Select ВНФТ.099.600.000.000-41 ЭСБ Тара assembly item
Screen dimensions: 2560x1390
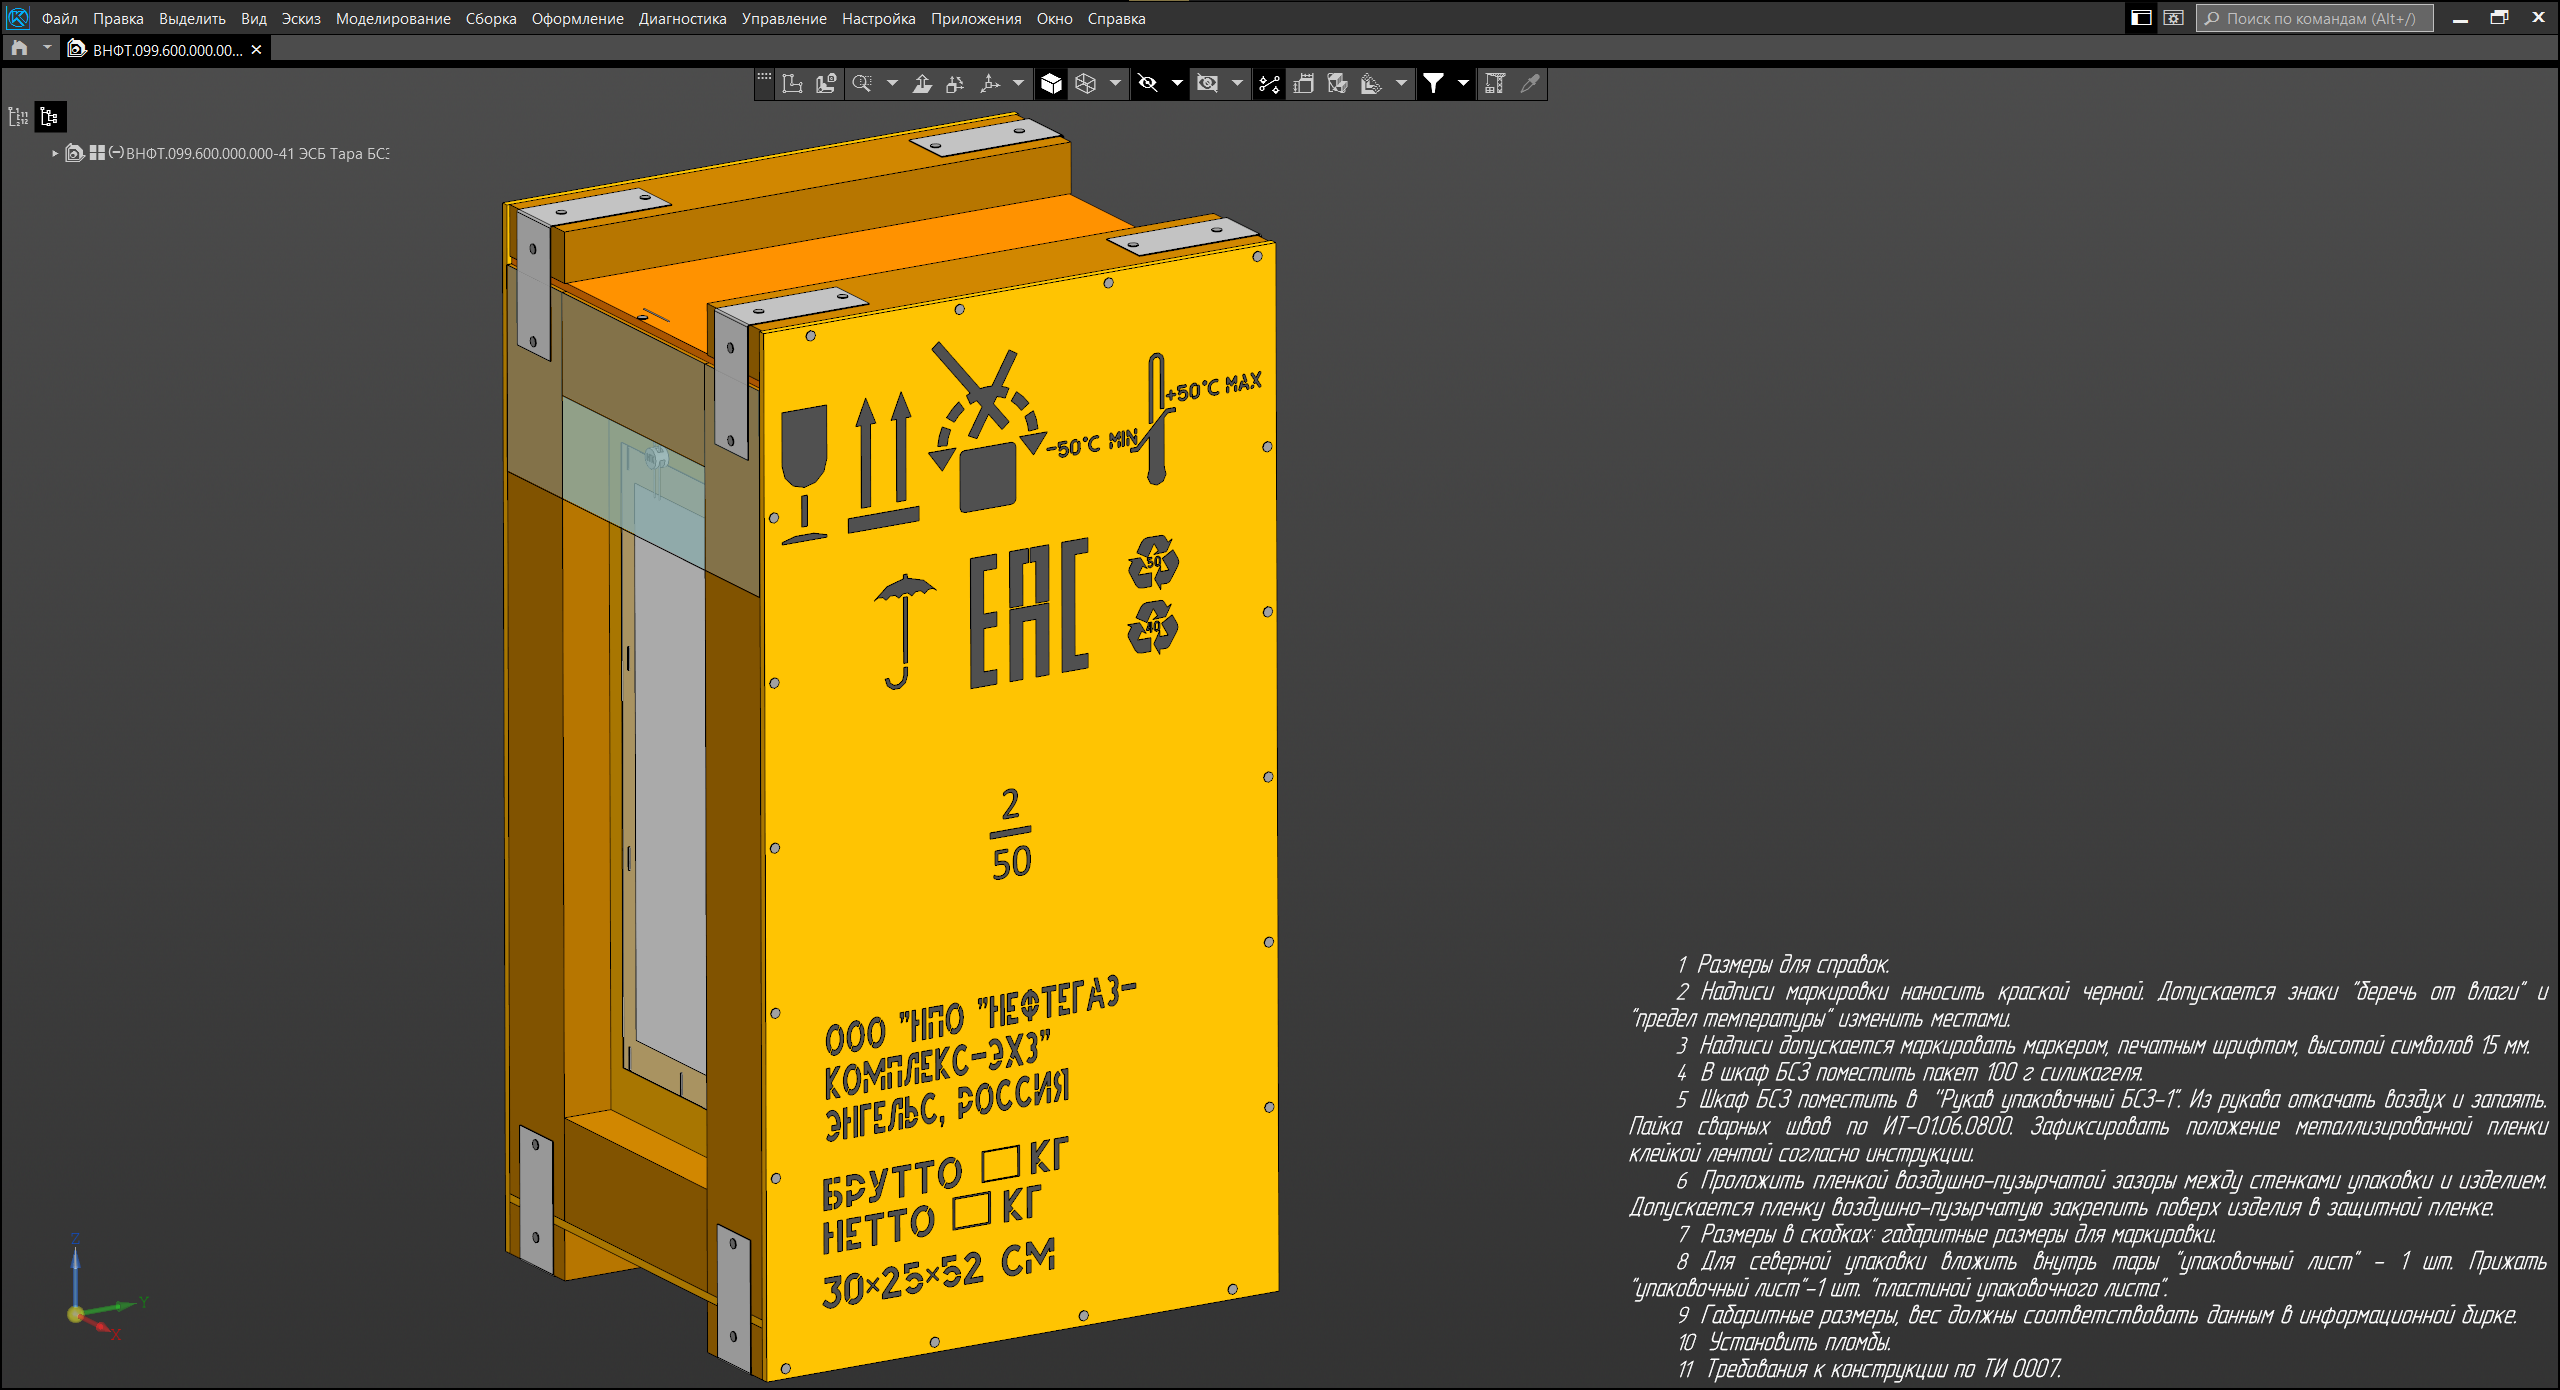click(257, 154)
